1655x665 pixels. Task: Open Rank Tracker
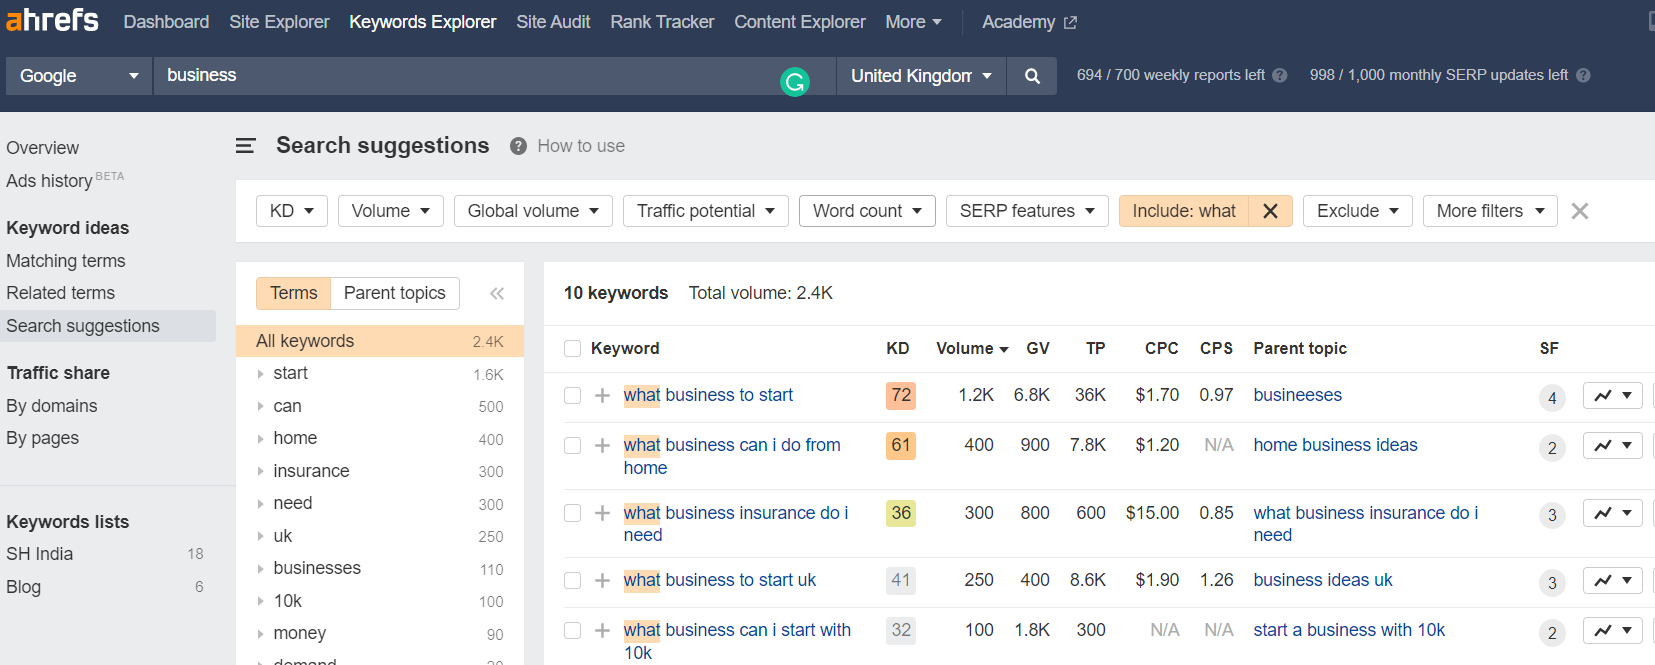(662, 22)
